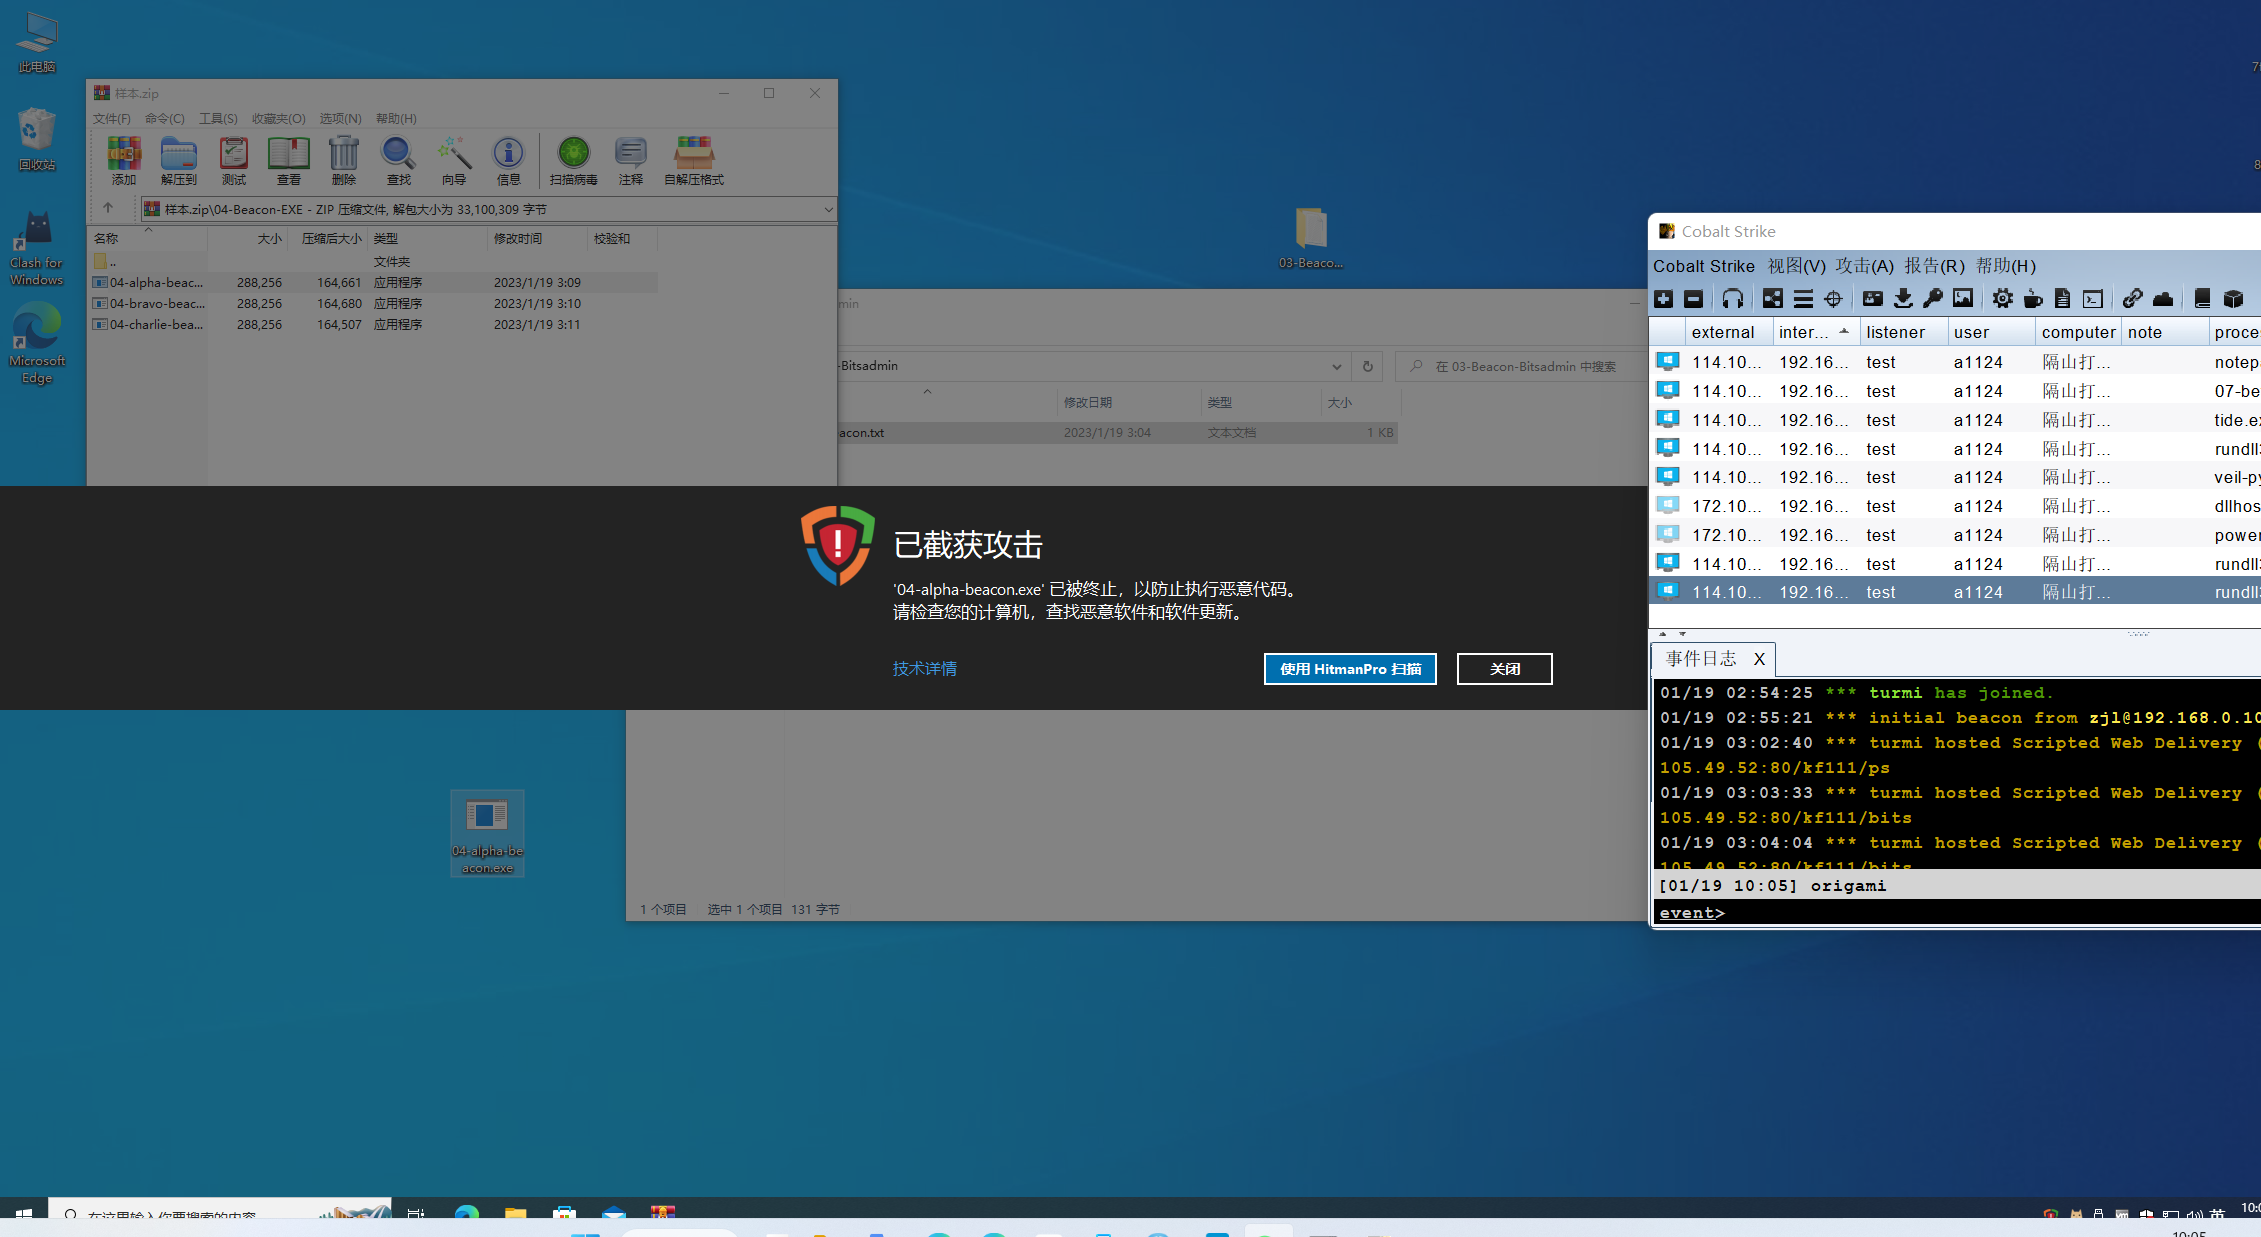
Task: Open the downloads arrow icon in the toolbar
Action: click(1902, 299)
